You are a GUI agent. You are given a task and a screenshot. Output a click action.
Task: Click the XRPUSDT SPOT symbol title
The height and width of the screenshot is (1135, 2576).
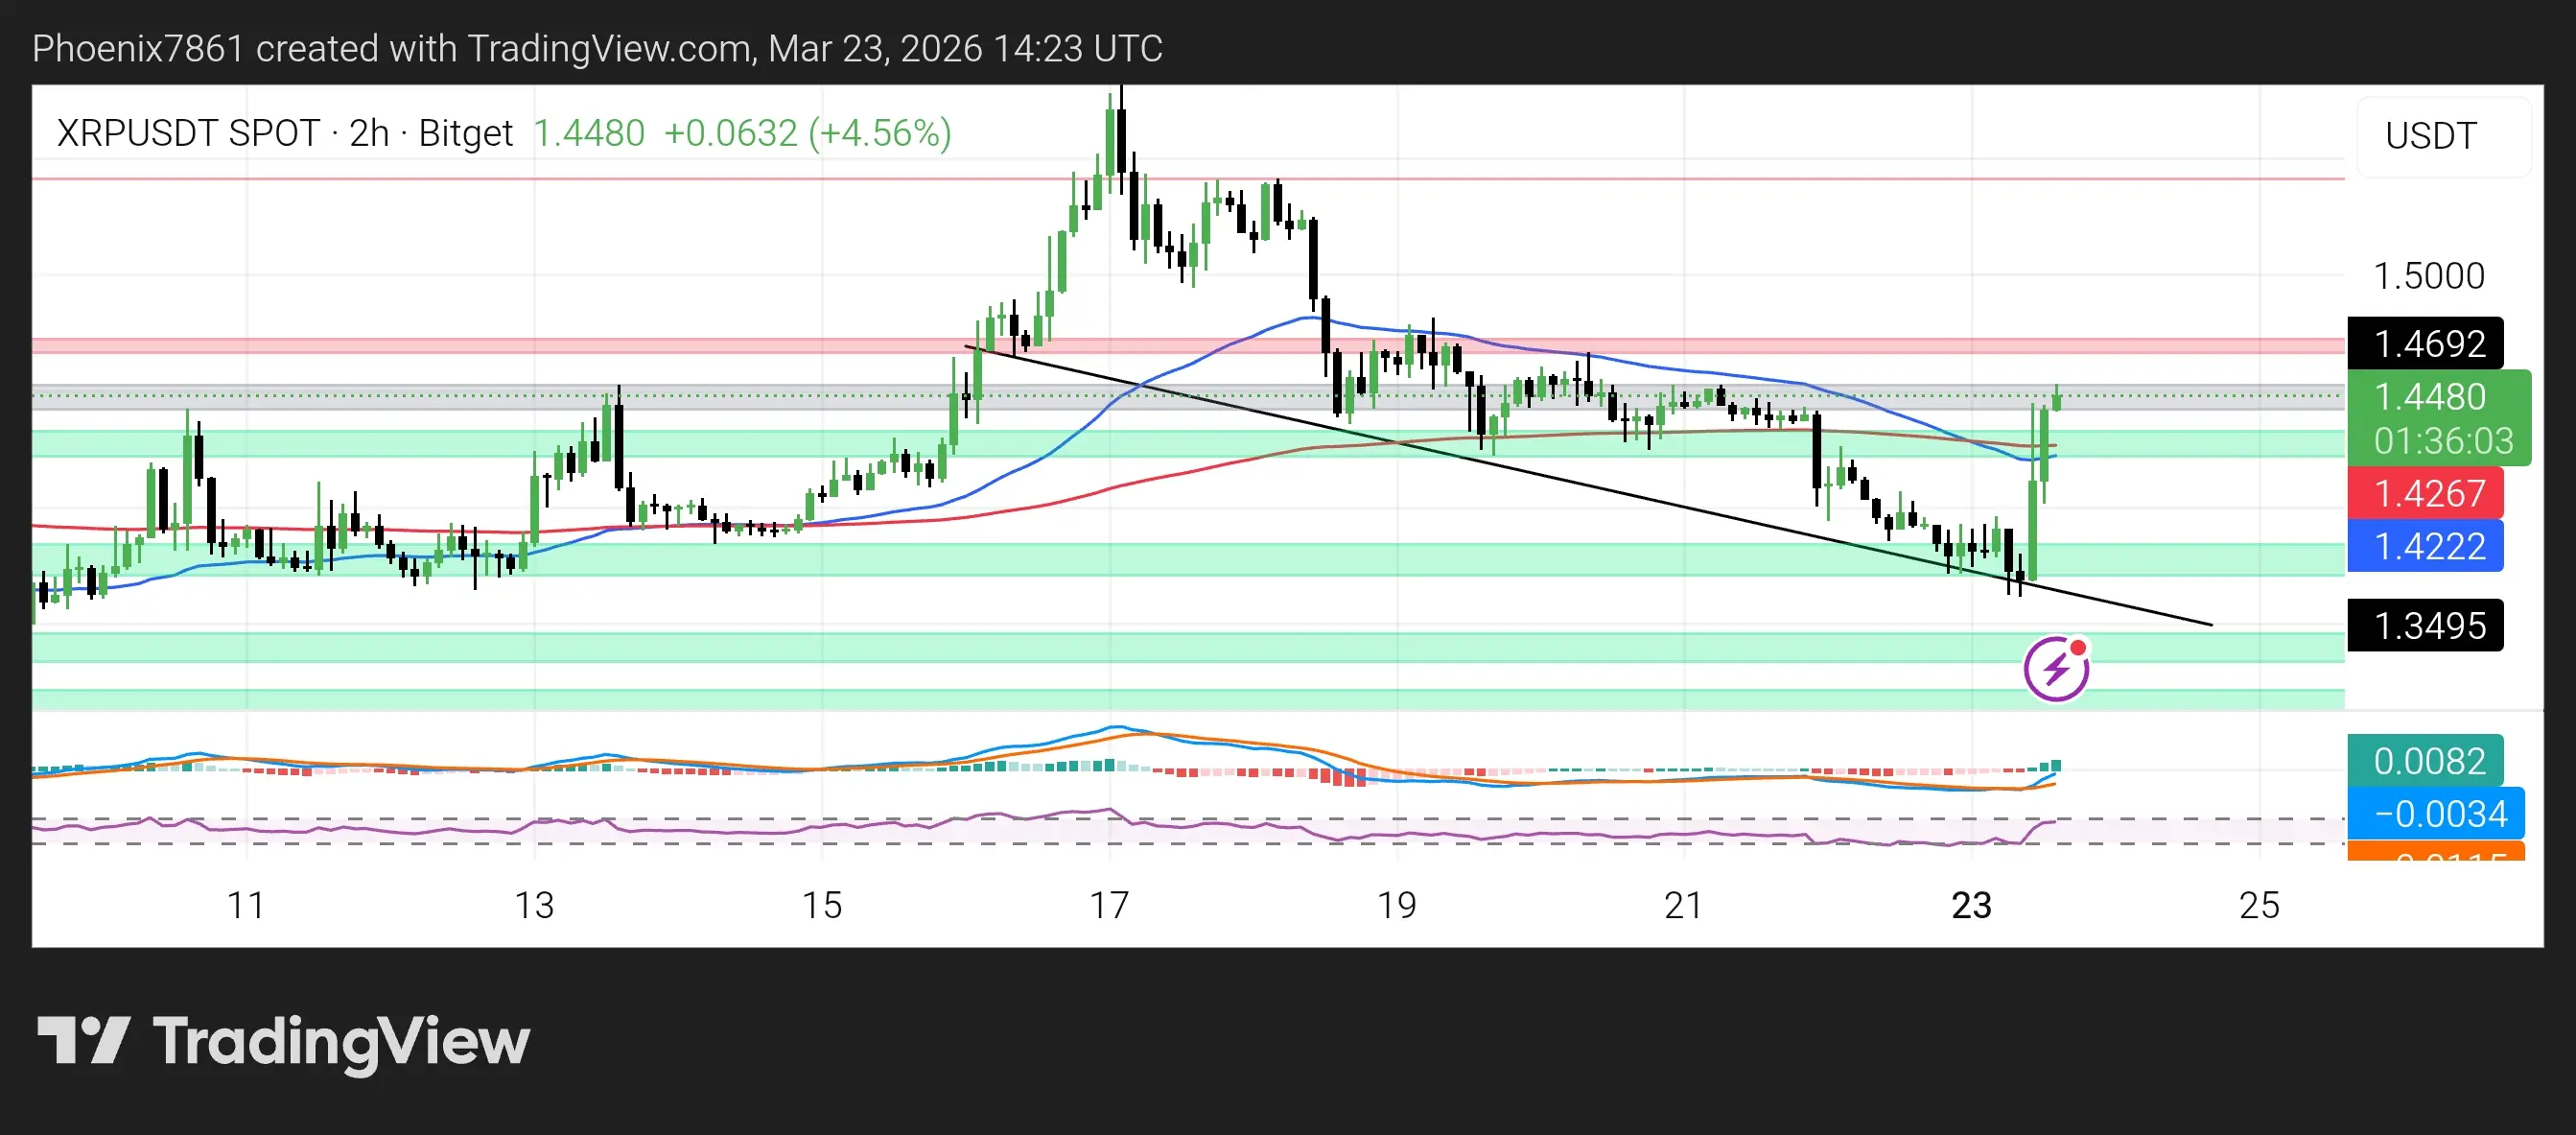pyautogui.click(x=188, y=133)
